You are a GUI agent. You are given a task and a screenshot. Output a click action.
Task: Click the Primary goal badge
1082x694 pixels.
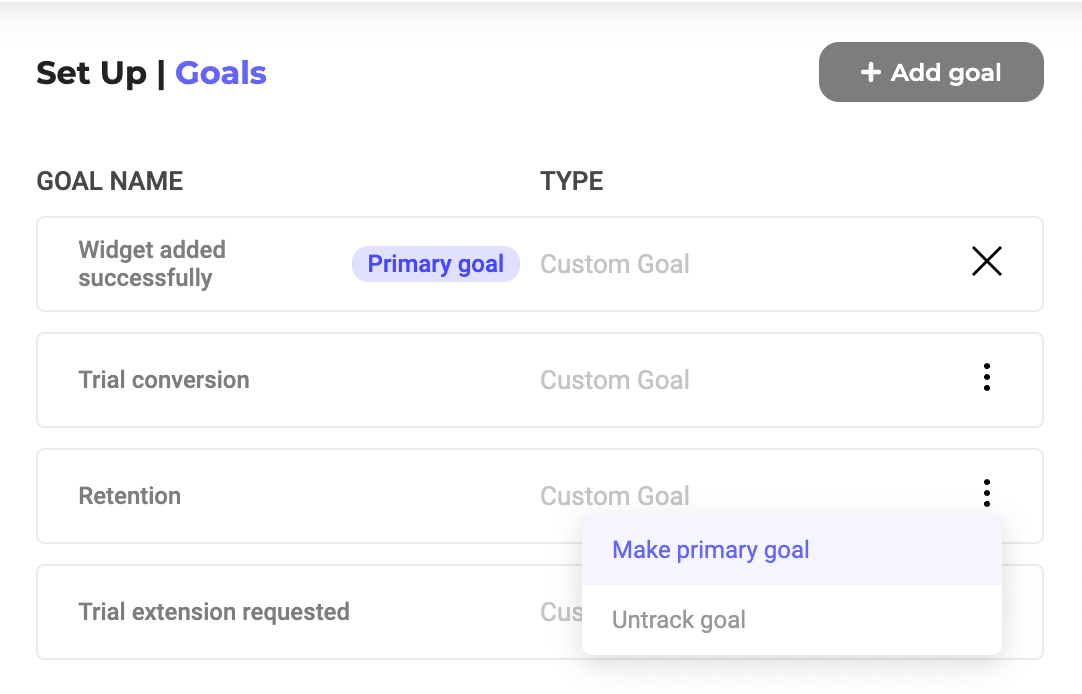[x=435, y=264]
